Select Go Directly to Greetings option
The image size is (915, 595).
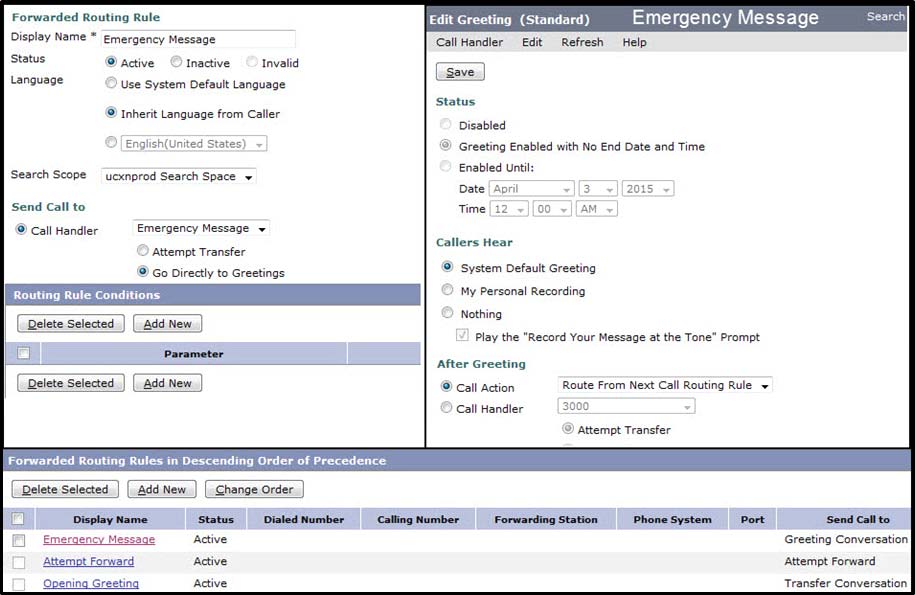click(x=142, y=271)
